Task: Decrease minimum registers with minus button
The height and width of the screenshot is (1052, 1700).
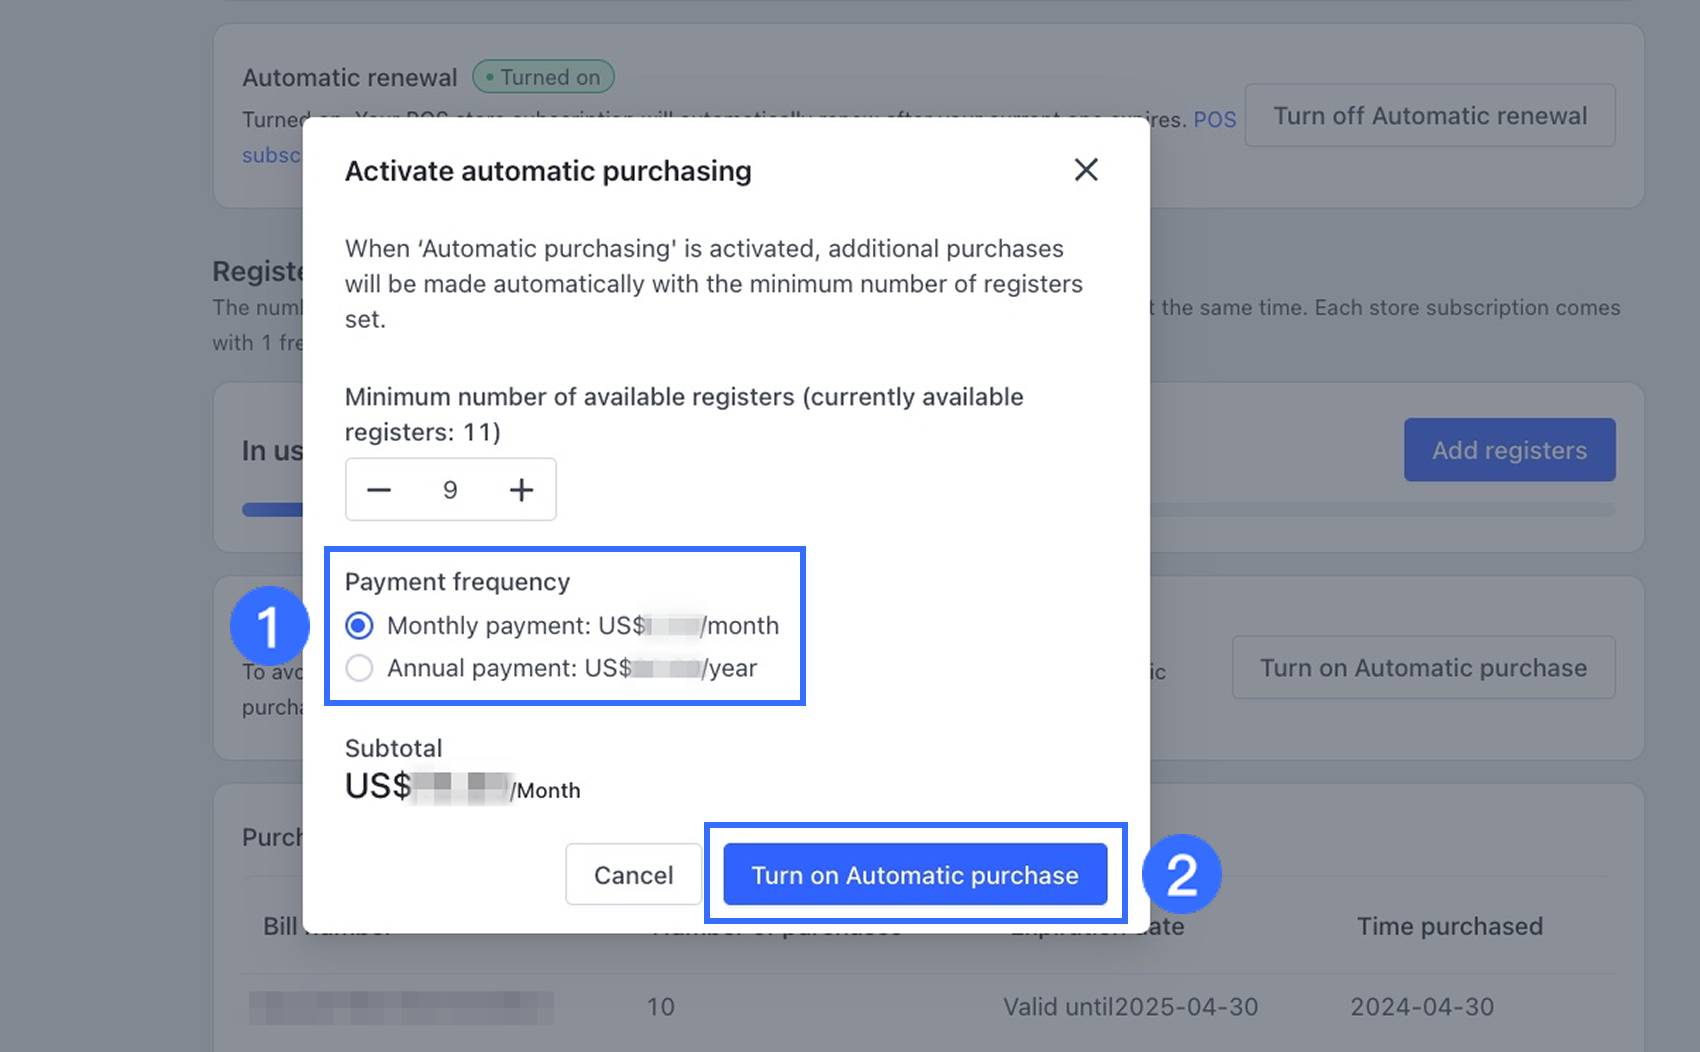Action: (379, 490)
